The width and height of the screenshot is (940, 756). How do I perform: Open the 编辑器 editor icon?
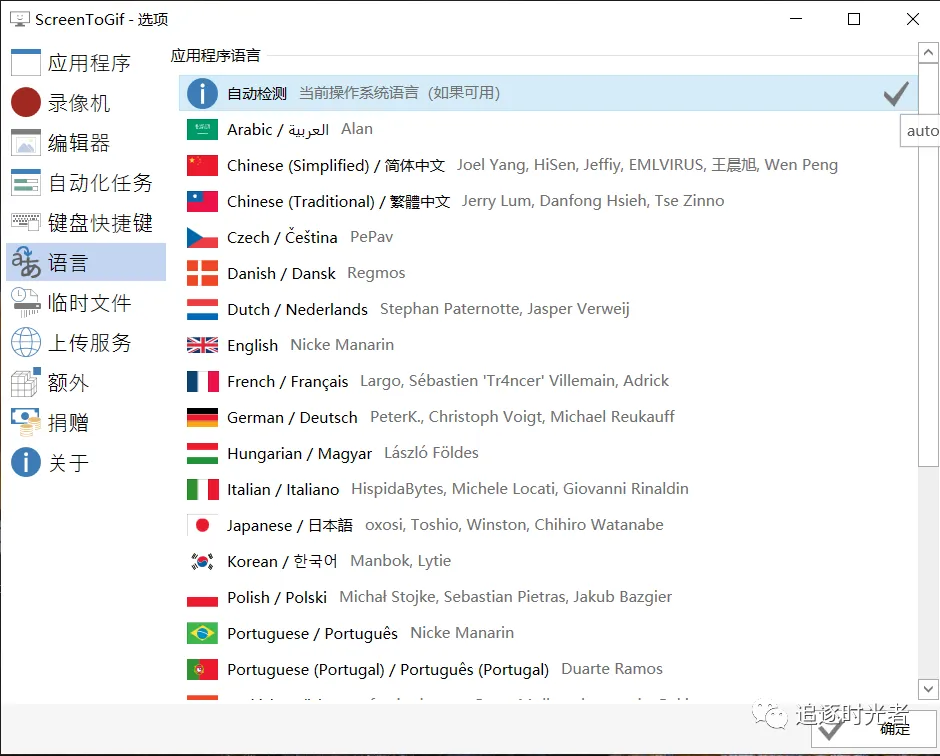pos(26,143)
